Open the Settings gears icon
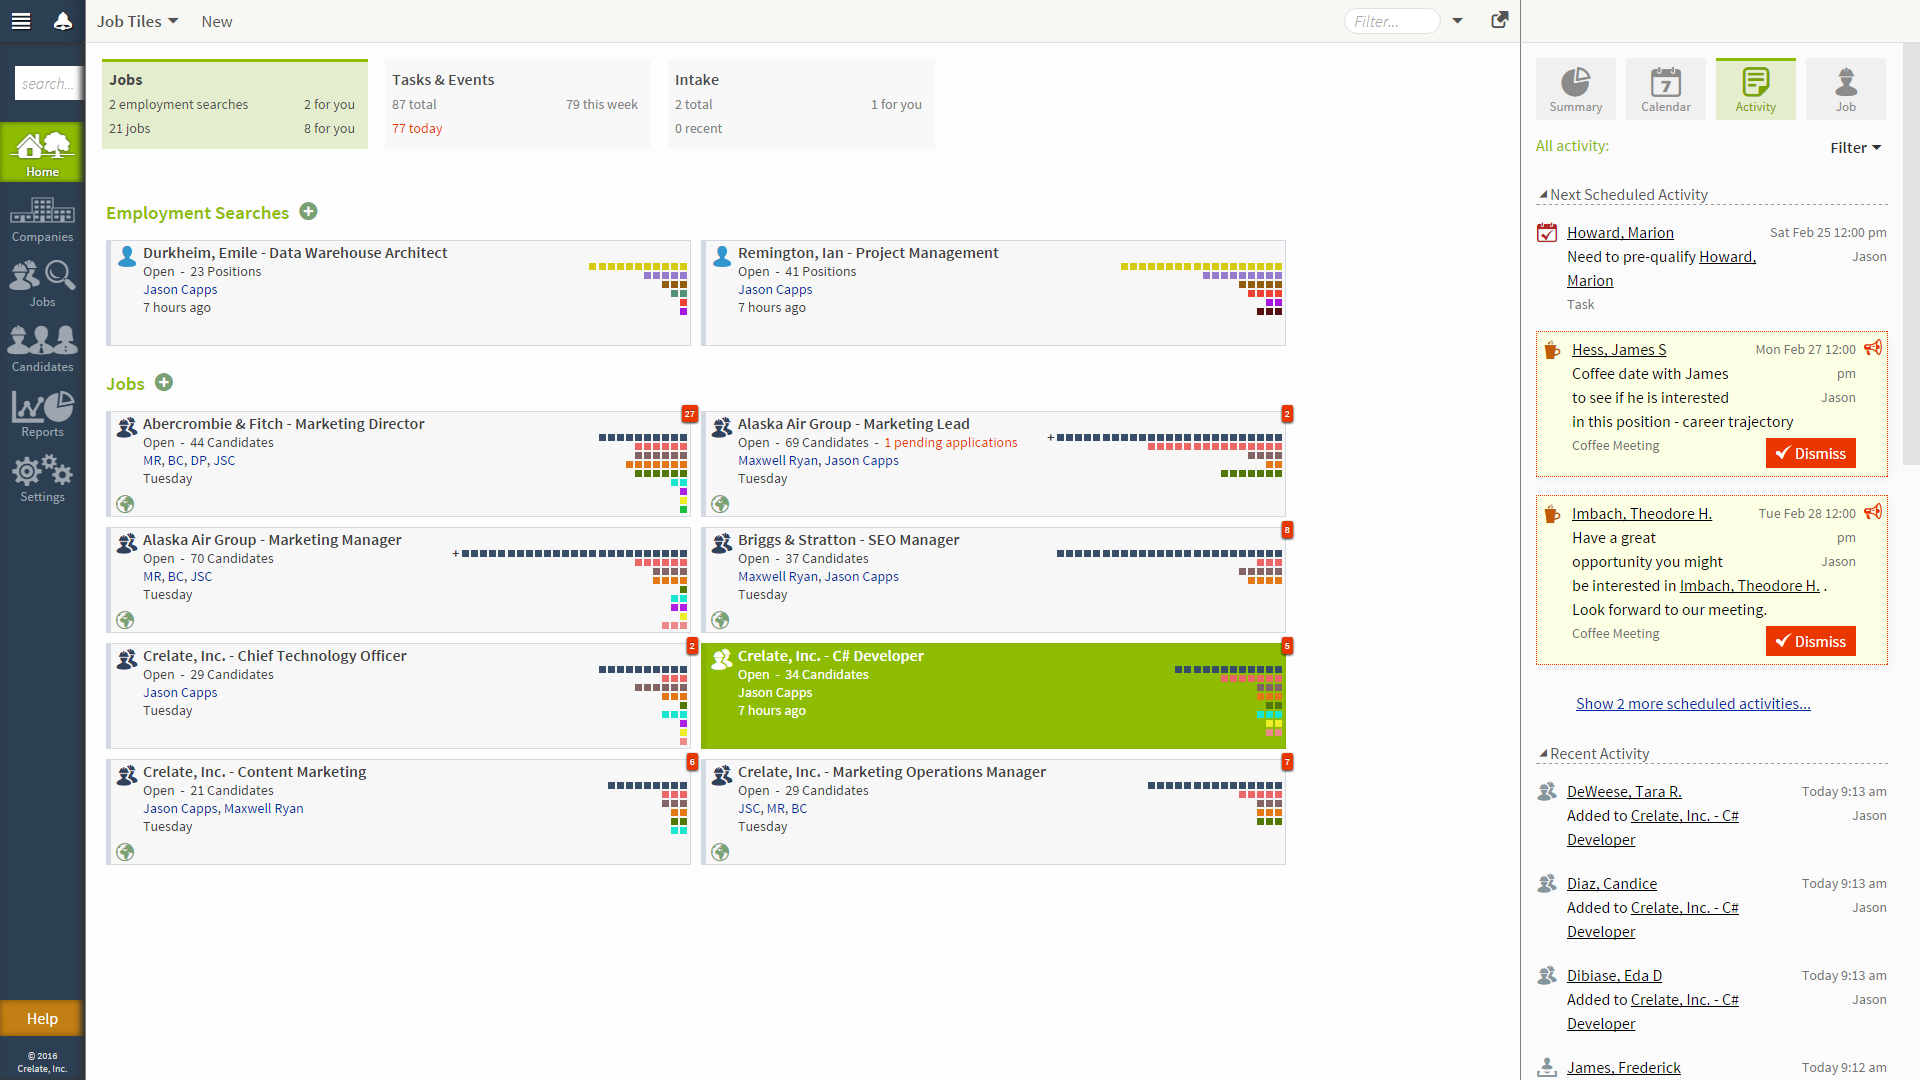Screen dimensions: 1920x1080 pos(42,478)
